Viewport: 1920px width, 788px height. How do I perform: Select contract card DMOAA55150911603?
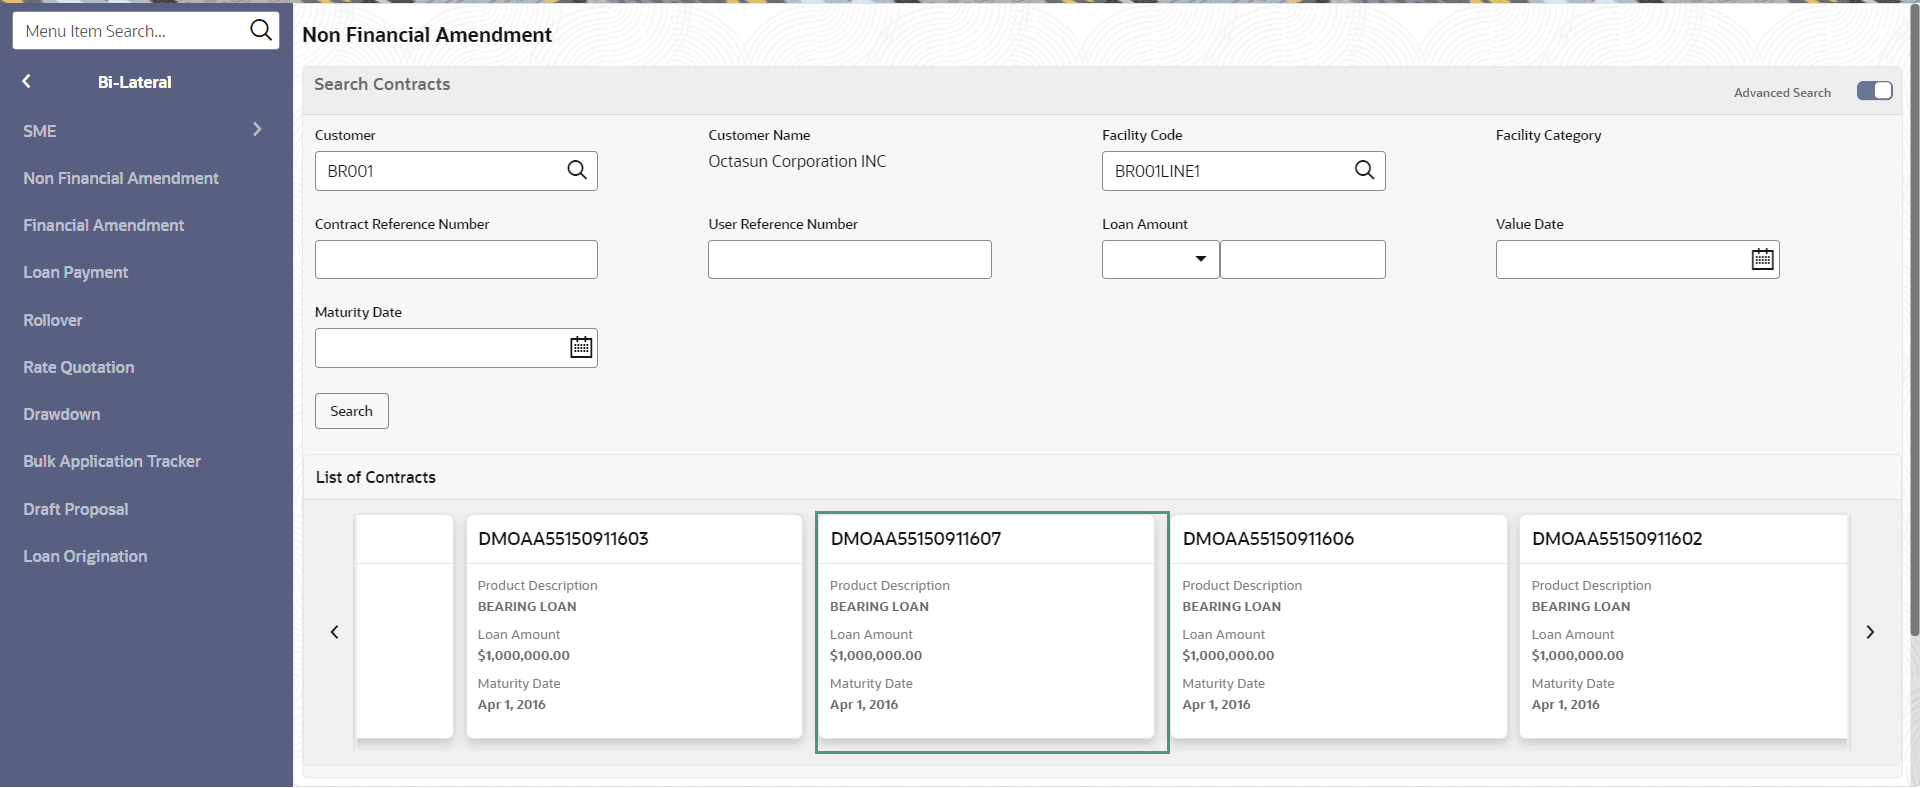(634, 627)
